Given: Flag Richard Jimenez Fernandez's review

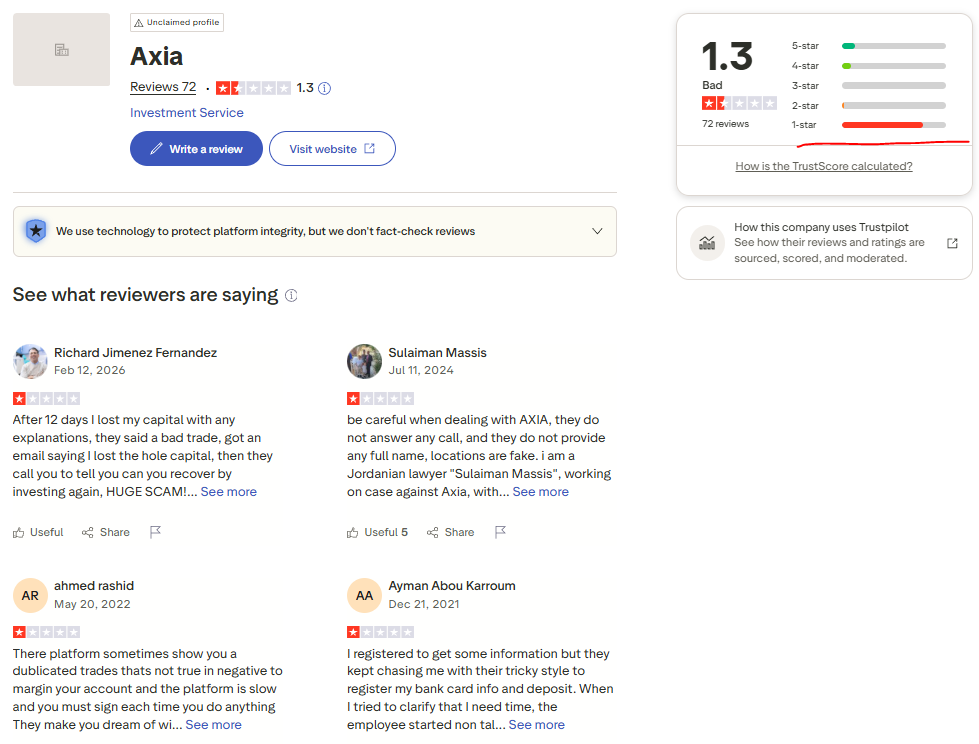Looking at the screenshot, I should point(155,532).
